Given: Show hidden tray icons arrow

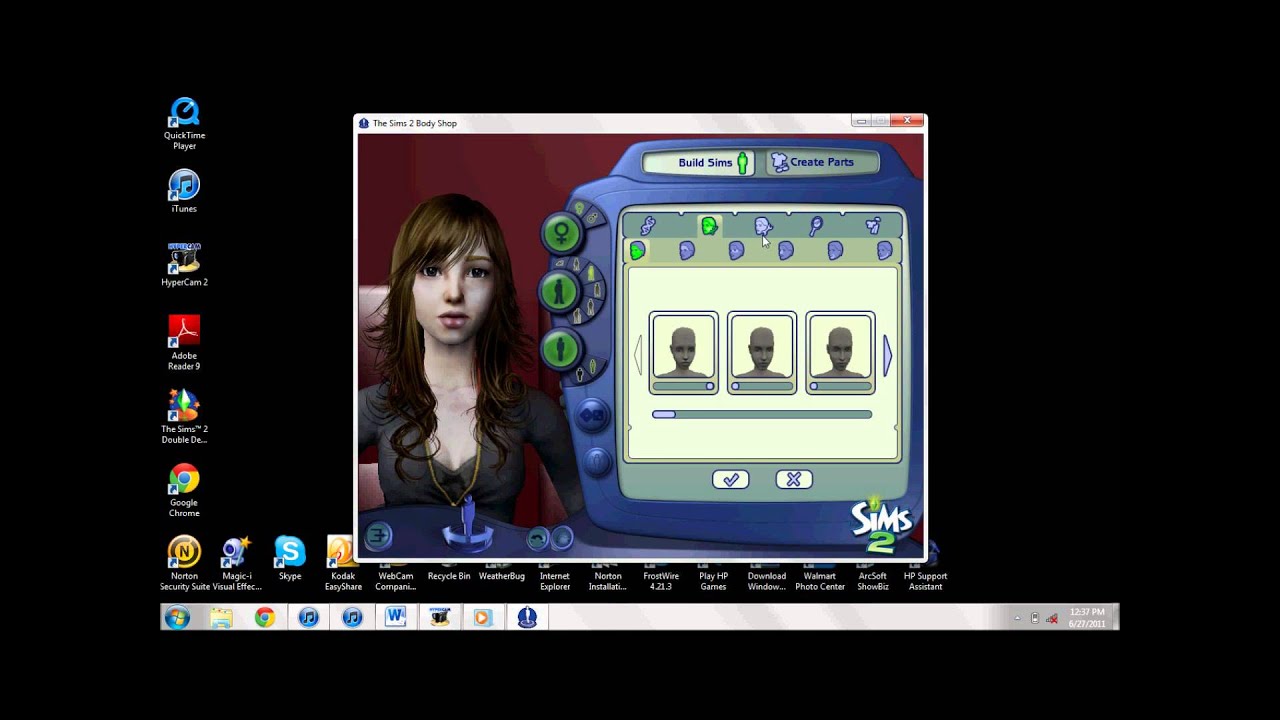Looking at the screenshot, I should [1018, 619].
